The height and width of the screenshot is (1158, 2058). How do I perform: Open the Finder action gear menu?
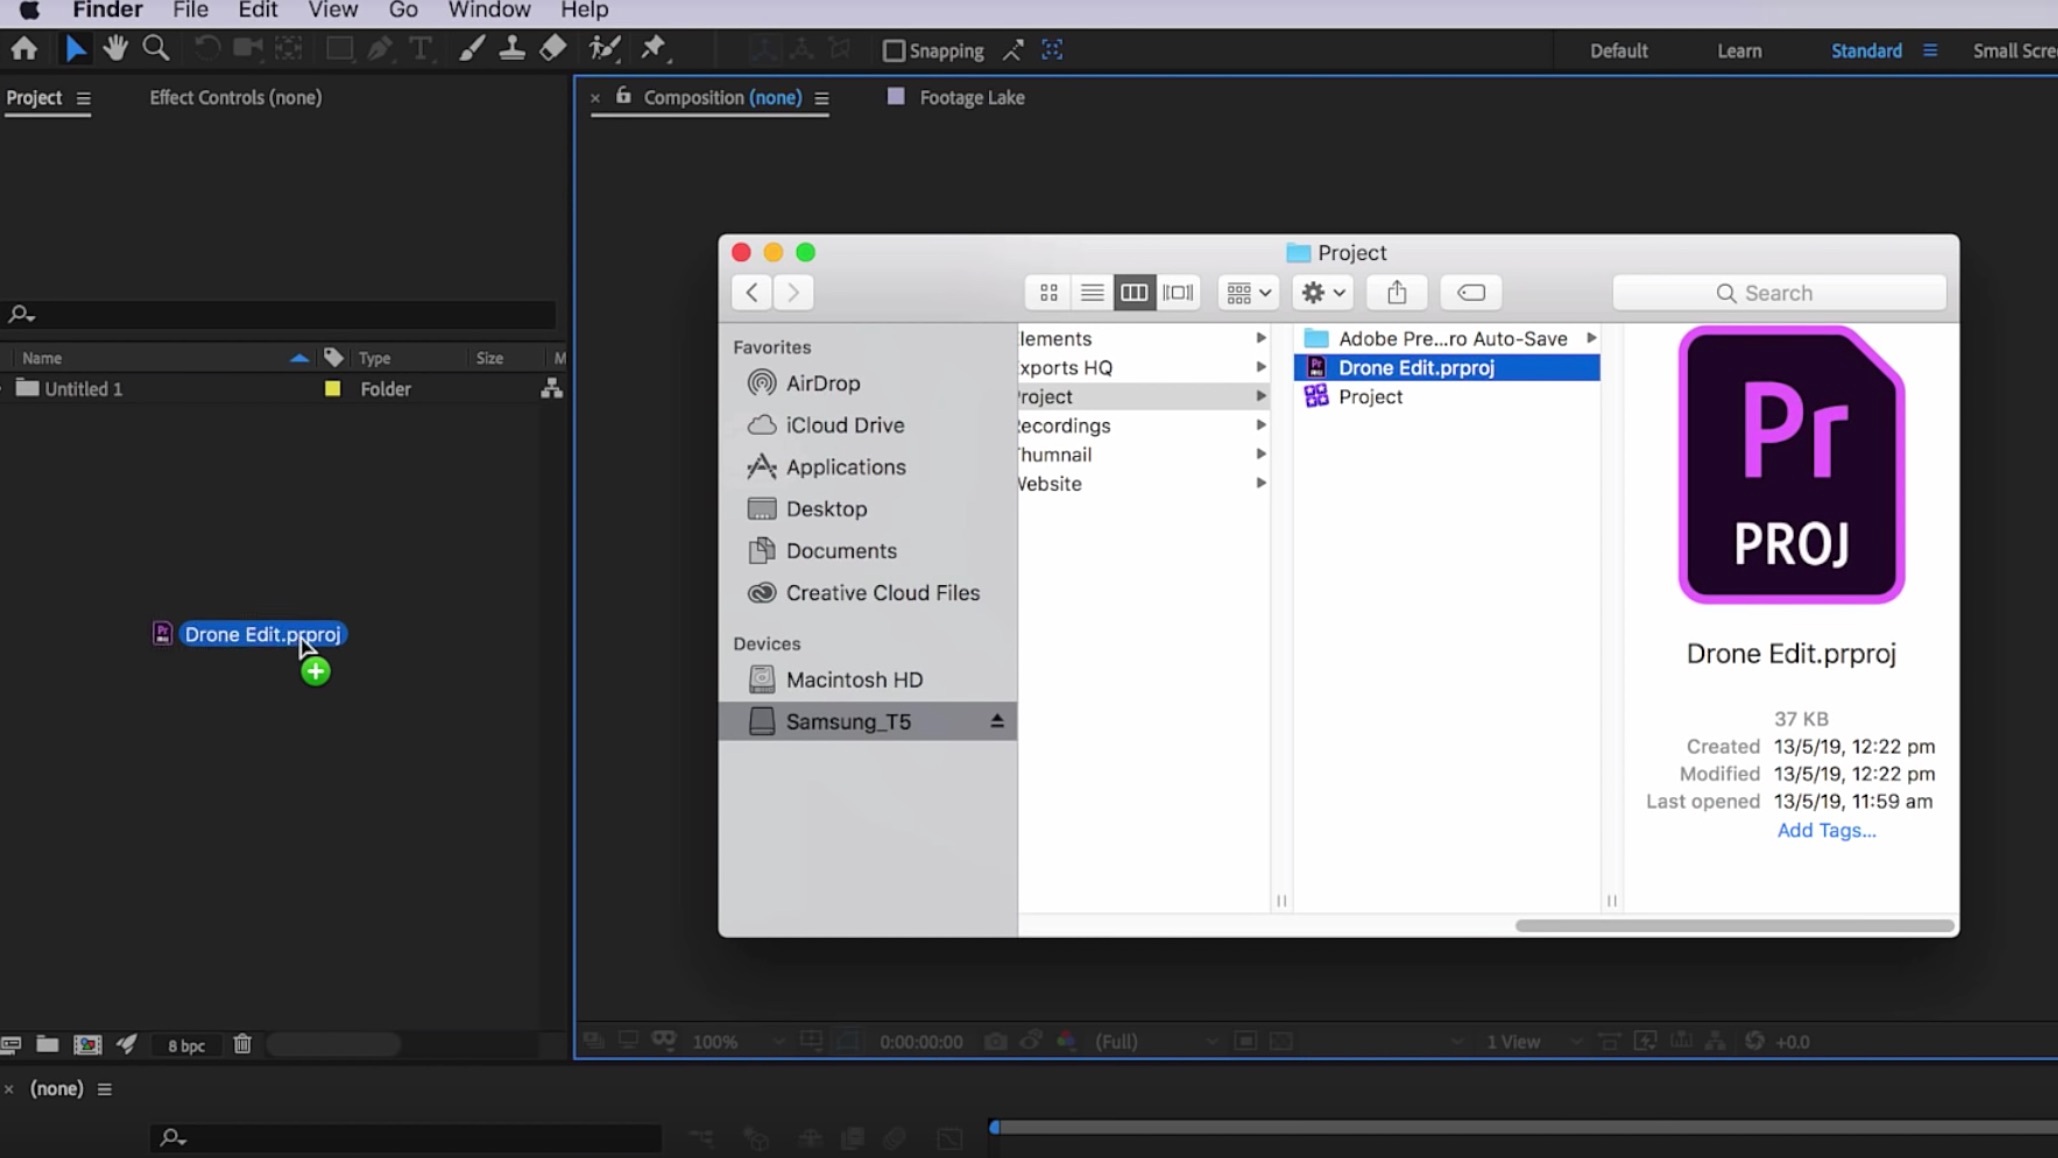click(x=1323, y=293)
